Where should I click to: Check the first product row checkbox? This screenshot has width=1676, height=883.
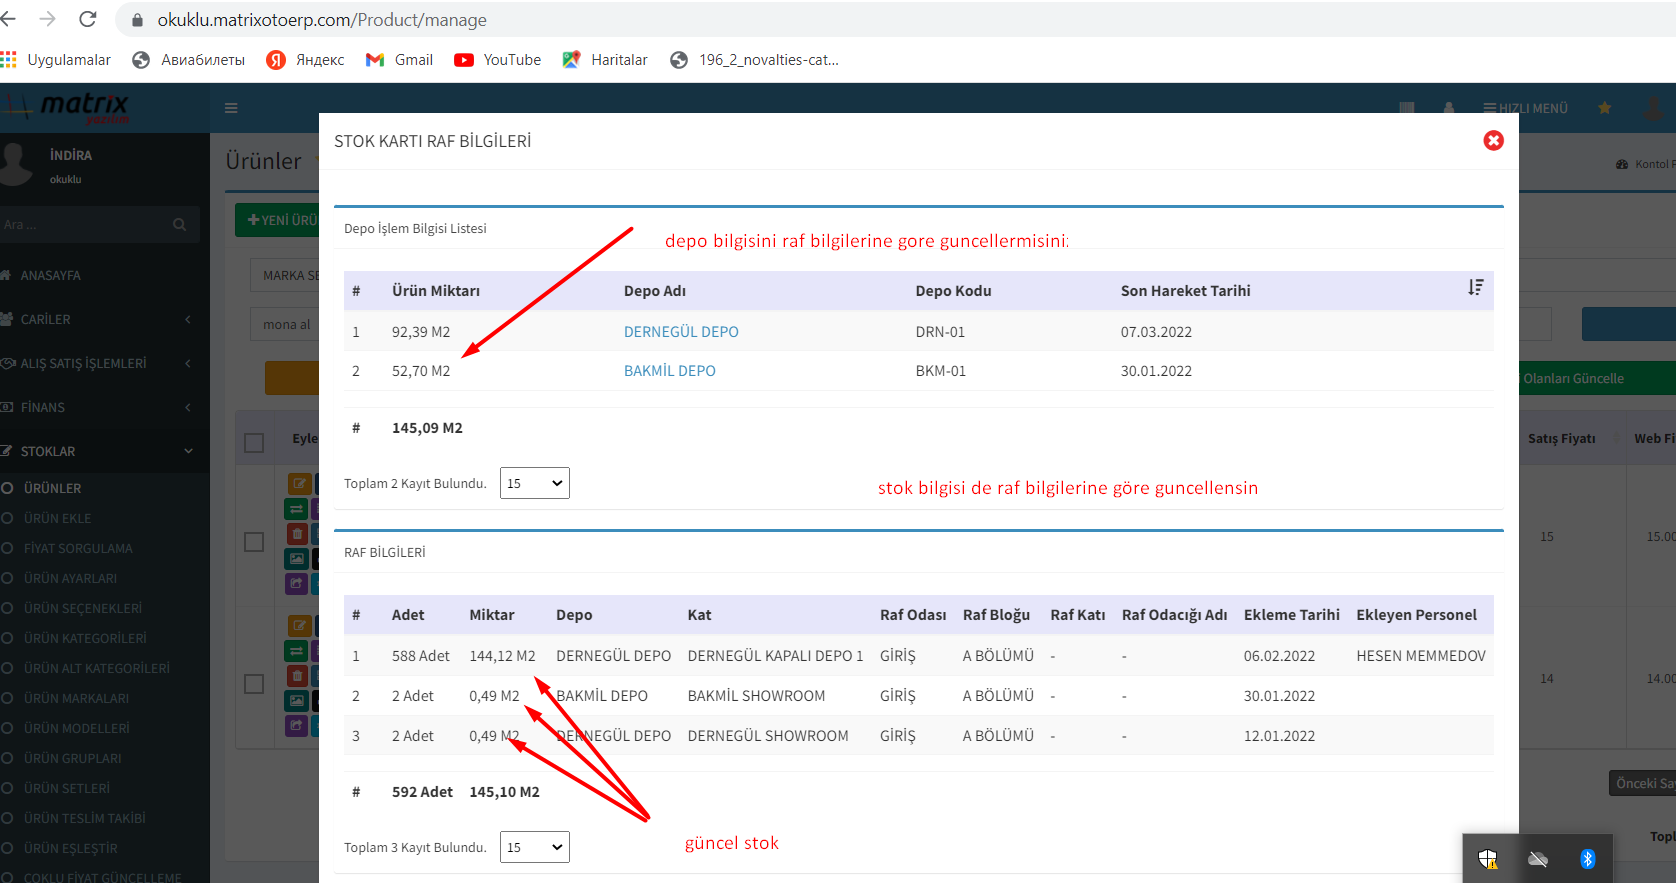[254, 541]
